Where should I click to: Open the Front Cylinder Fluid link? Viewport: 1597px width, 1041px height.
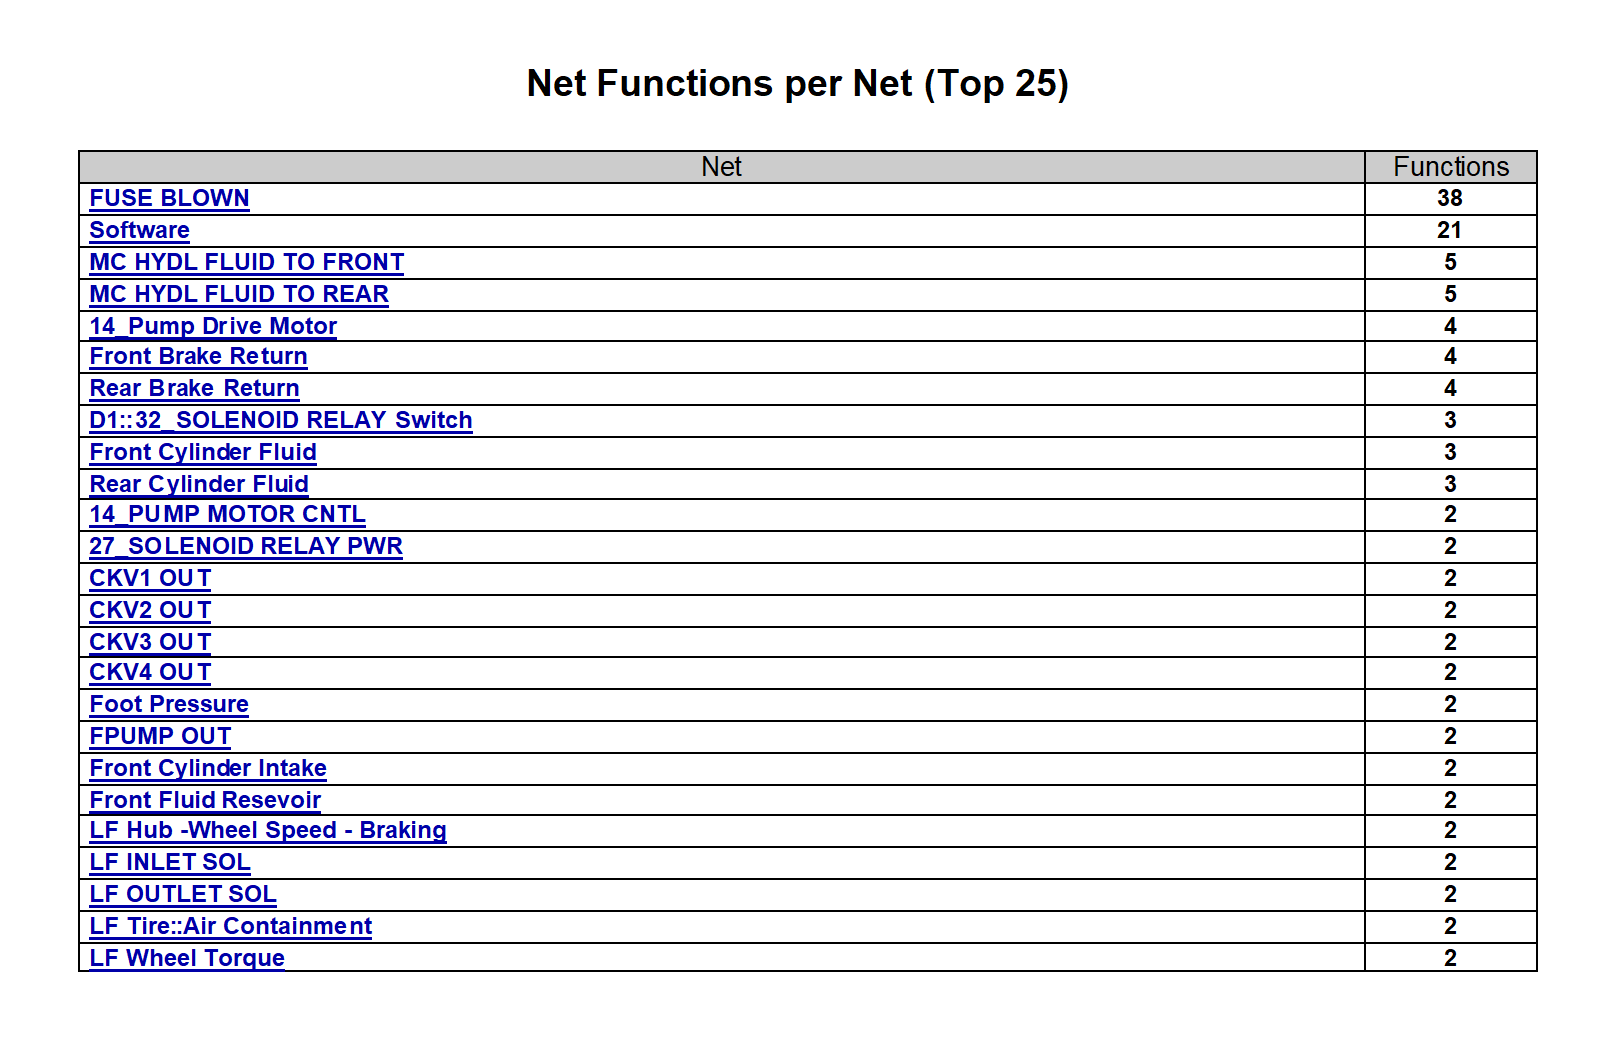(203, 452)
